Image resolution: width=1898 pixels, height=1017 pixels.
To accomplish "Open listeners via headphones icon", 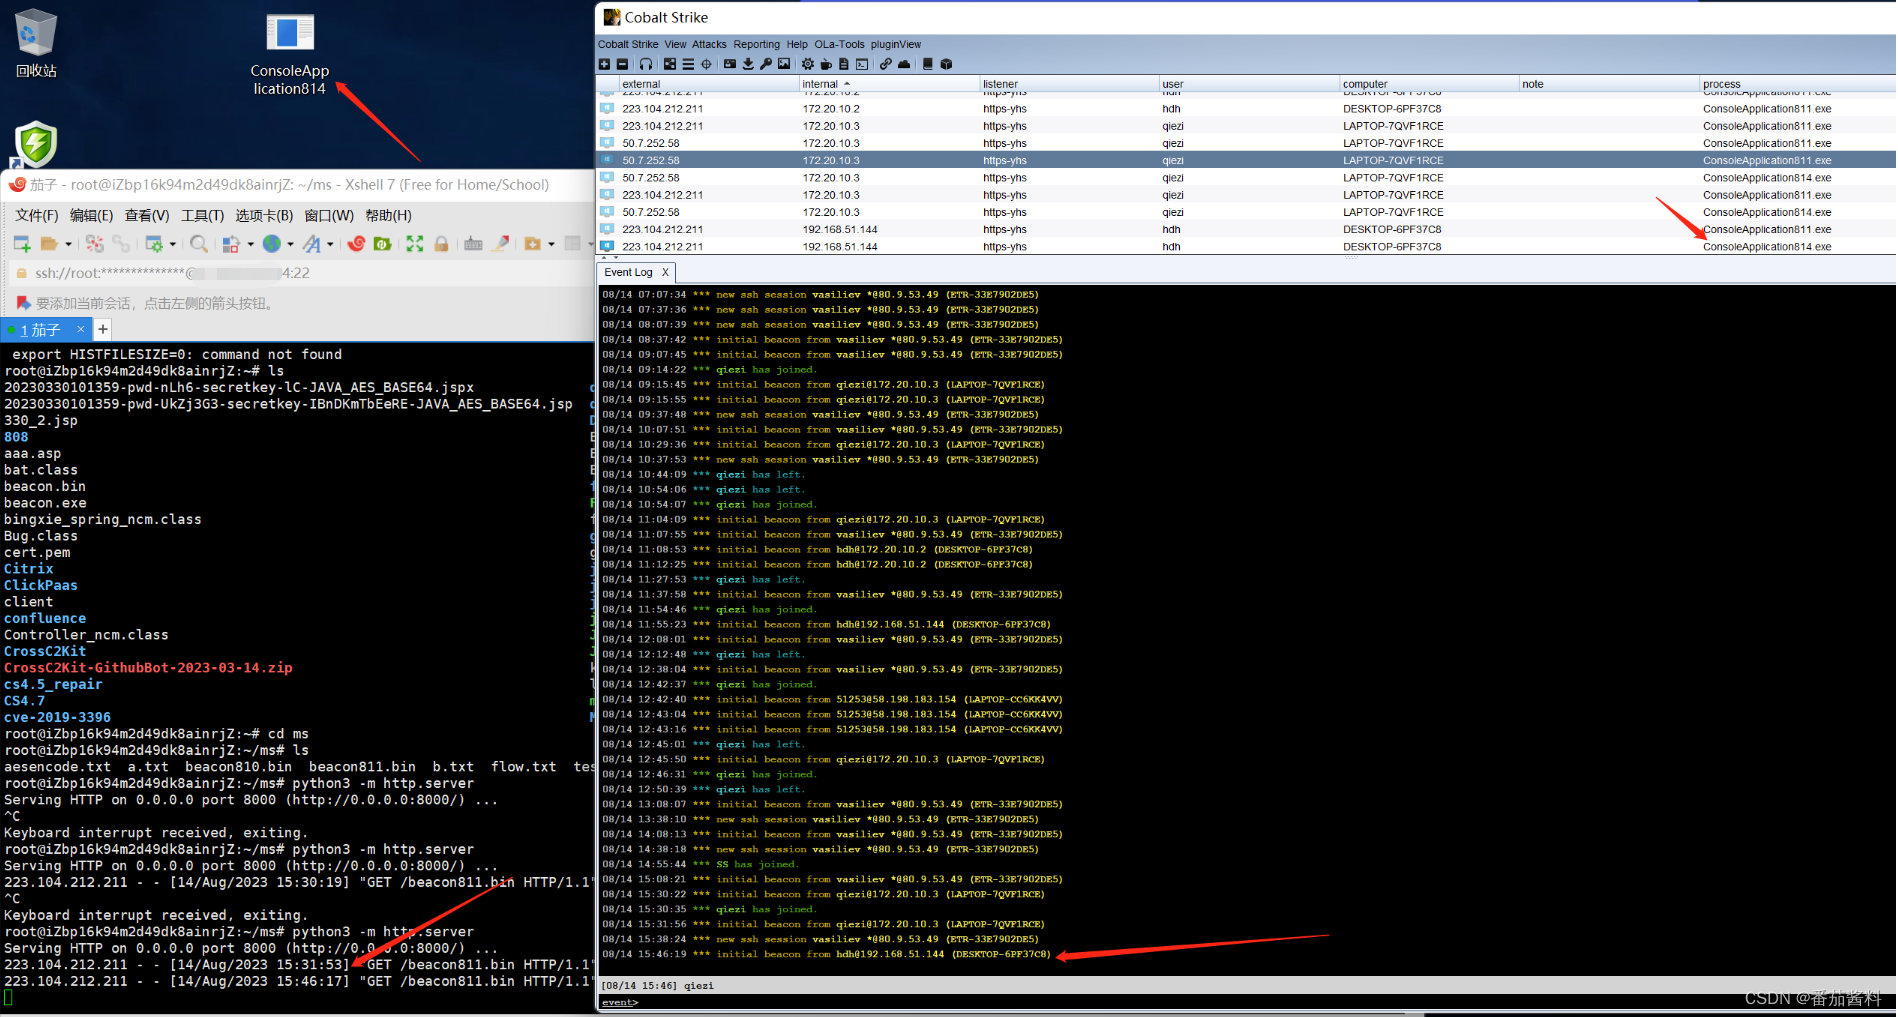I will click(x=646, y=64).
